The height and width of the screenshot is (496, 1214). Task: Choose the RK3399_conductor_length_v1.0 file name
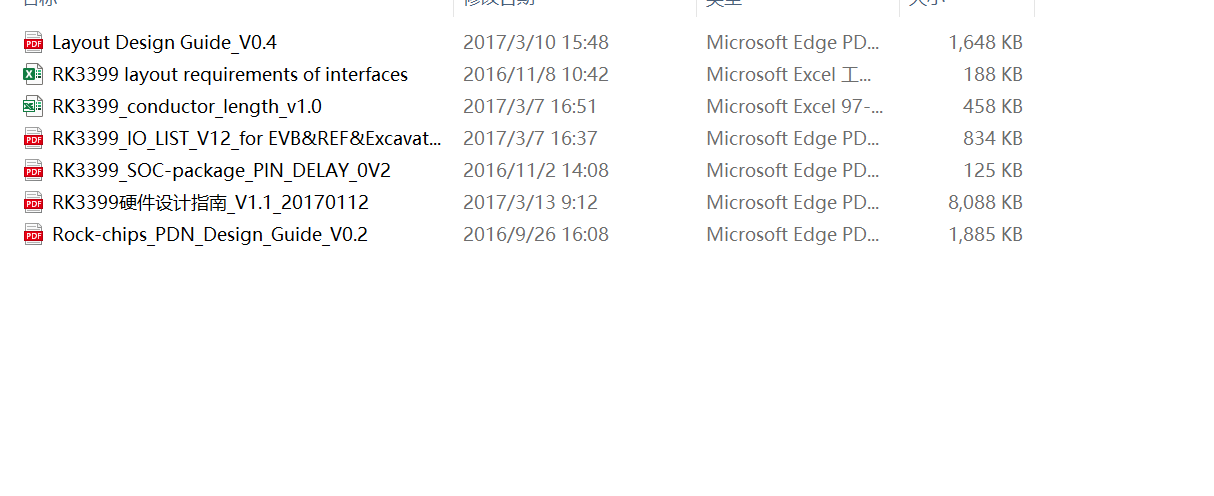[x=187, y=107]
